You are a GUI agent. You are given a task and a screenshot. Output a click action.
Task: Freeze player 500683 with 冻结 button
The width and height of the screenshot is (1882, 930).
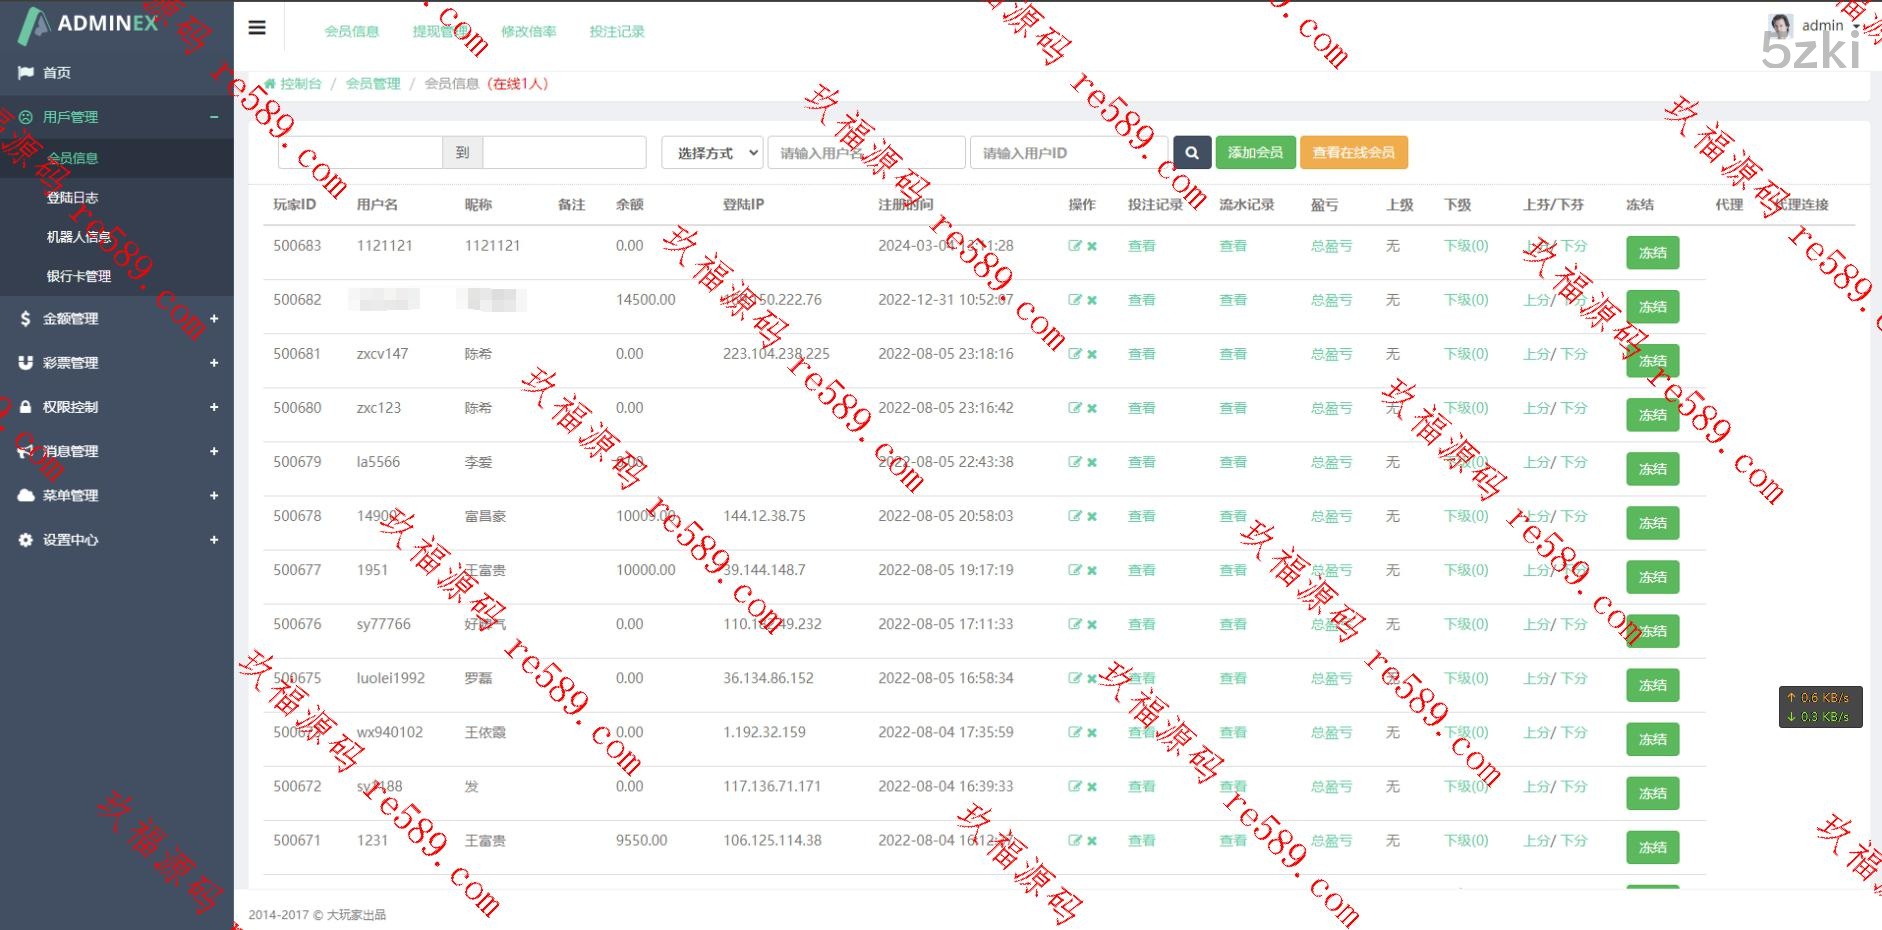point(1652,253)
